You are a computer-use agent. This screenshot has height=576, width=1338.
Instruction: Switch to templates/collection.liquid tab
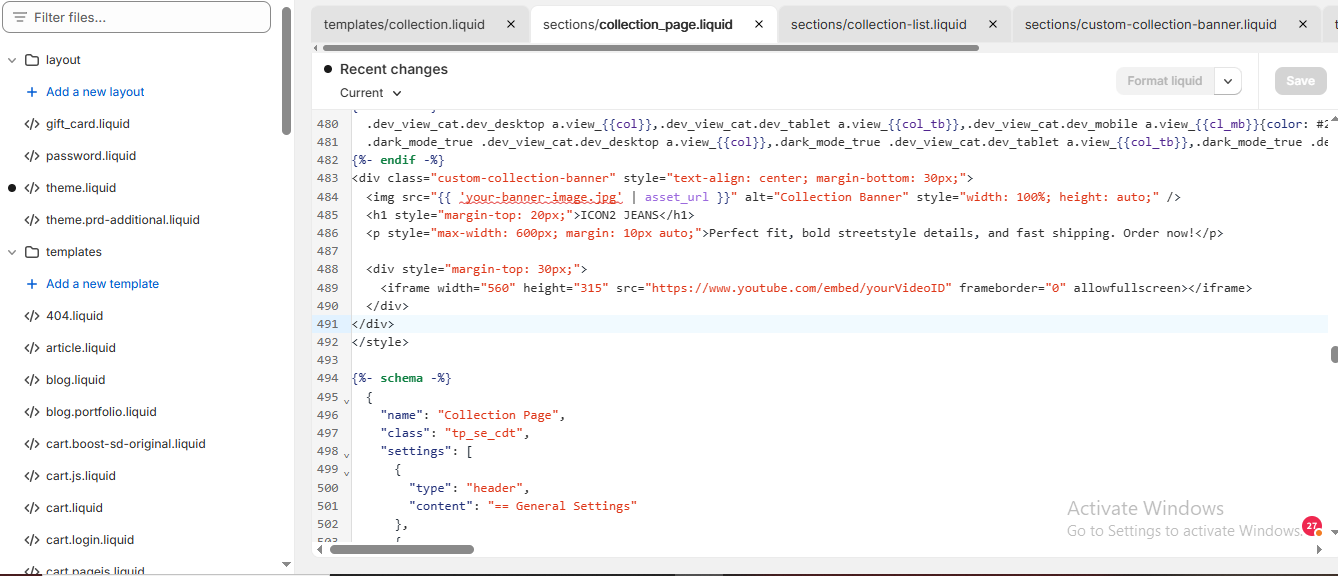pos(404,24)
